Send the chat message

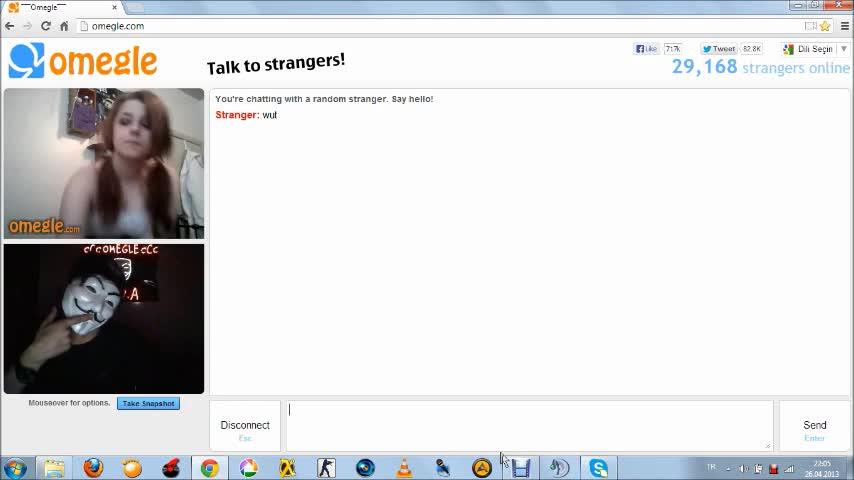click(x=814, y=426)
